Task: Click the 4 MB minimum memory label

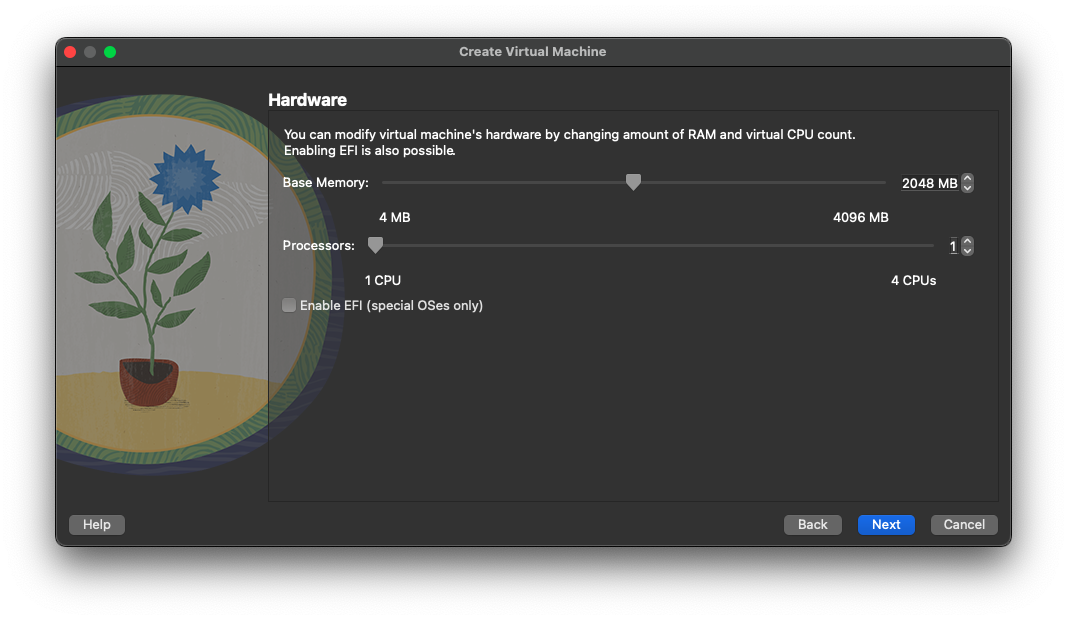Action: click(x=395, y=218)
